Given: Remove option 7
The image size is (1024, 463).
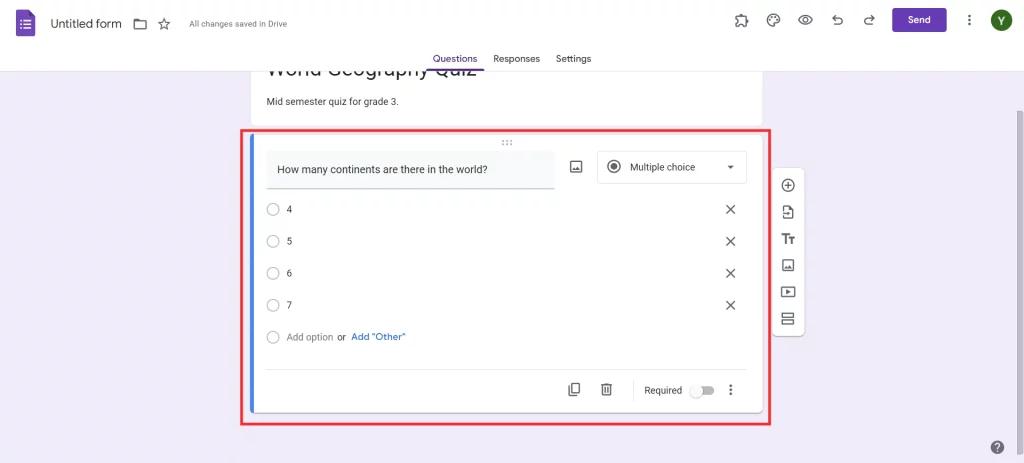Looking at the screenshot, I should 731,306.
